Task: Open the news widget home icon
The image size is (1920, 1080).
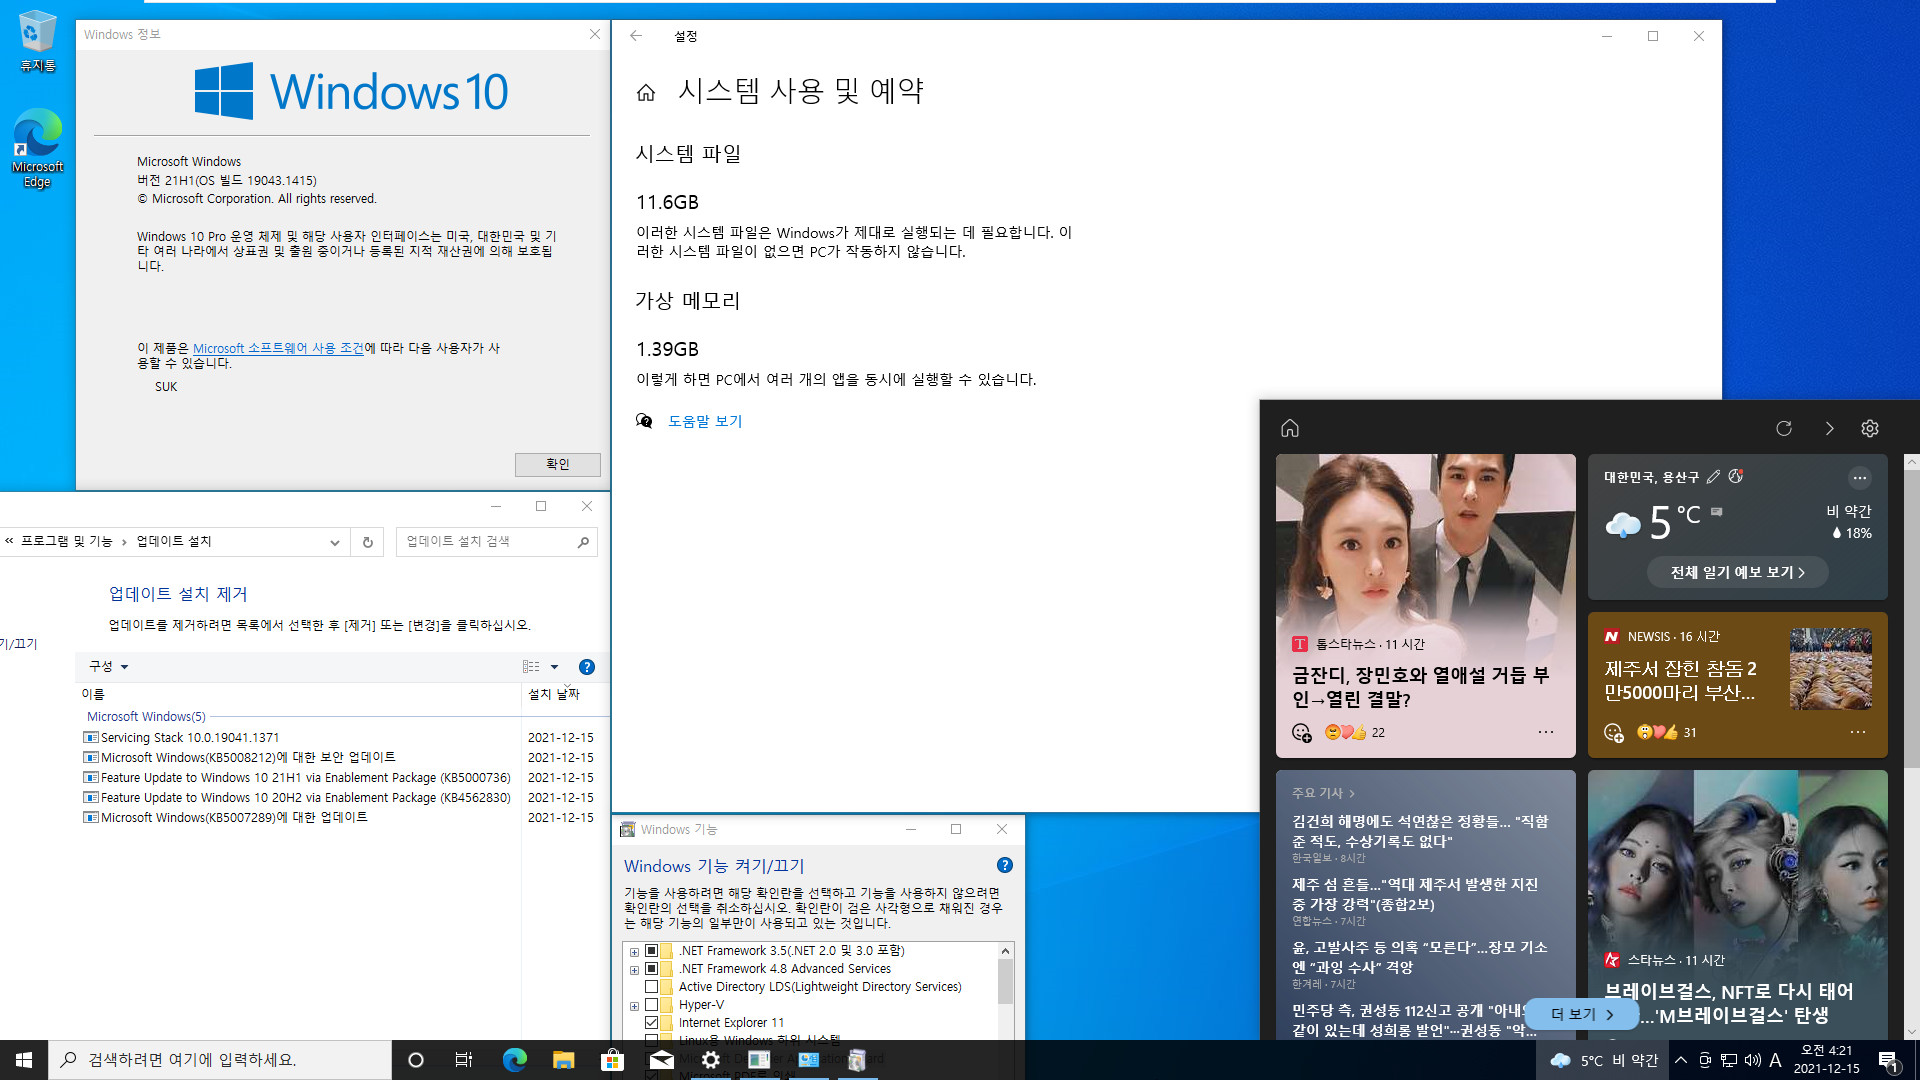Action: pos(1290,428)
